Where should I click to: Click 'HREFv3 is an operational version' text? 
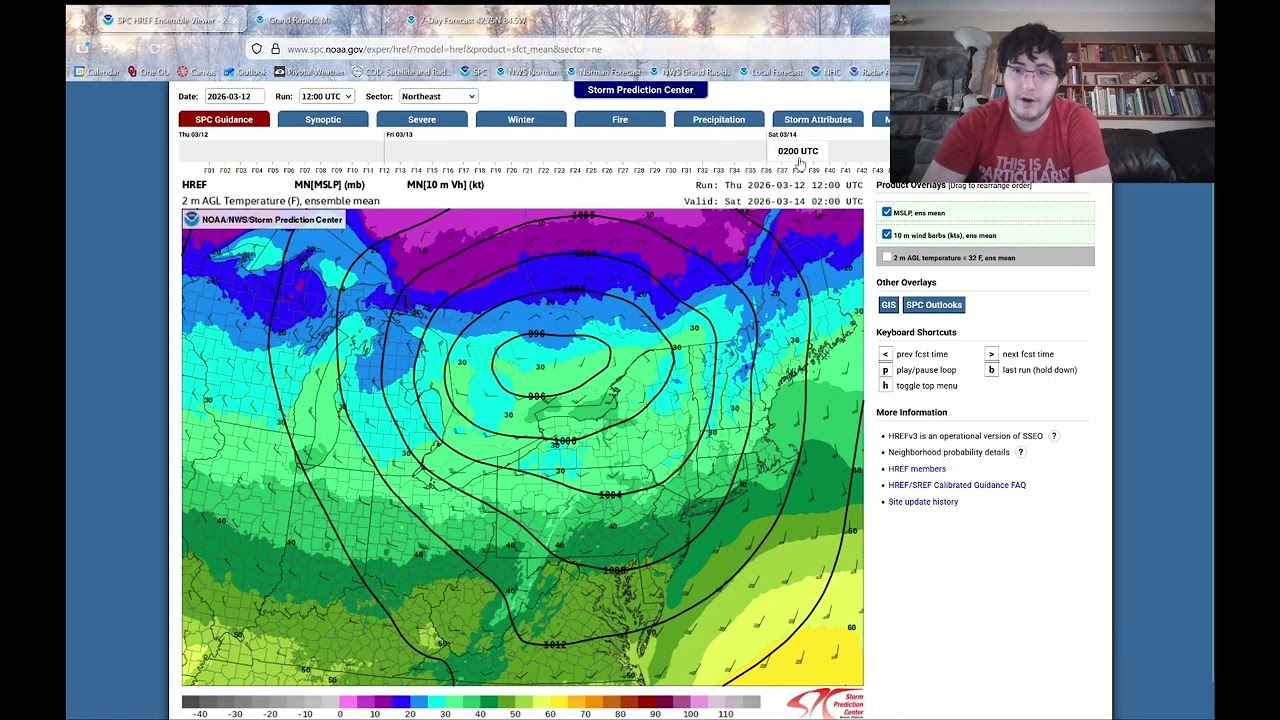965,436
